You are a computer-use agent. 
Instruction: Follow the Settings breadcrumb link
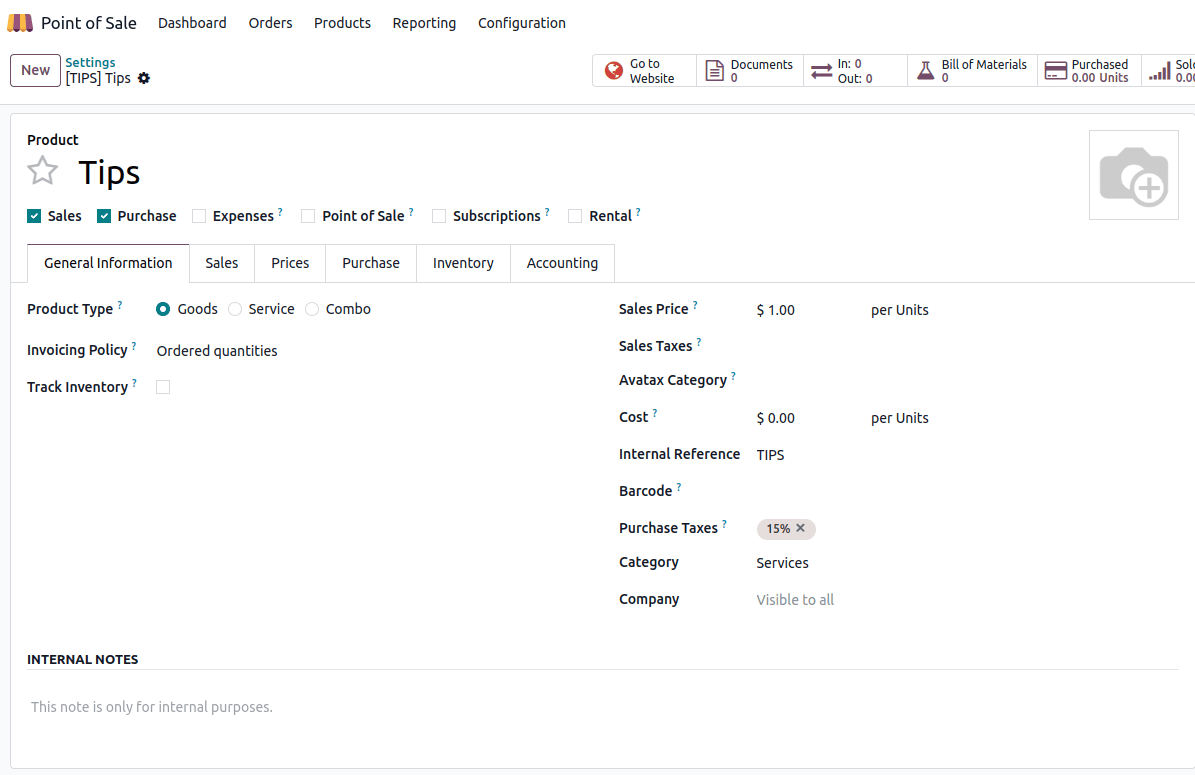point(90,62)
